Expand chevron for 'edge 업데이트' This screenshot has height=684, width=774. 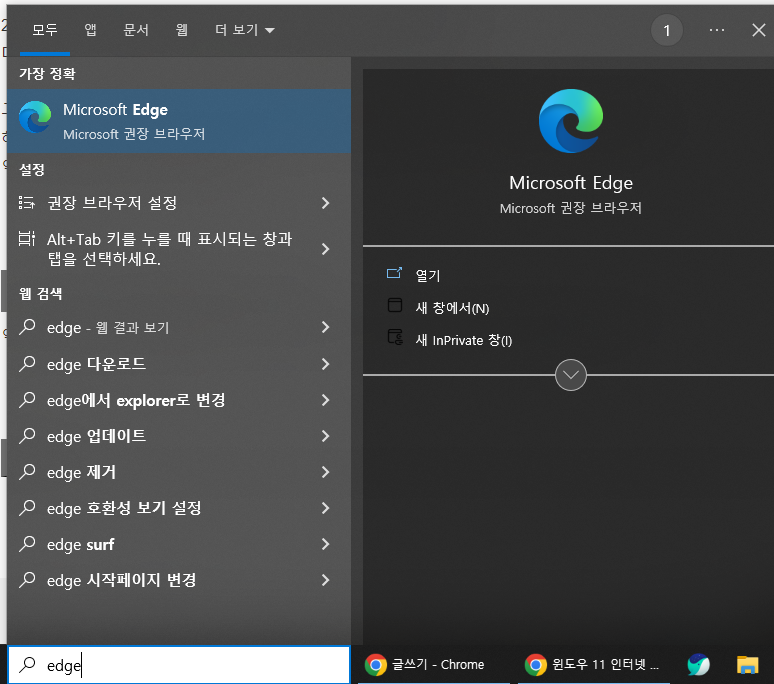[325, 436]
